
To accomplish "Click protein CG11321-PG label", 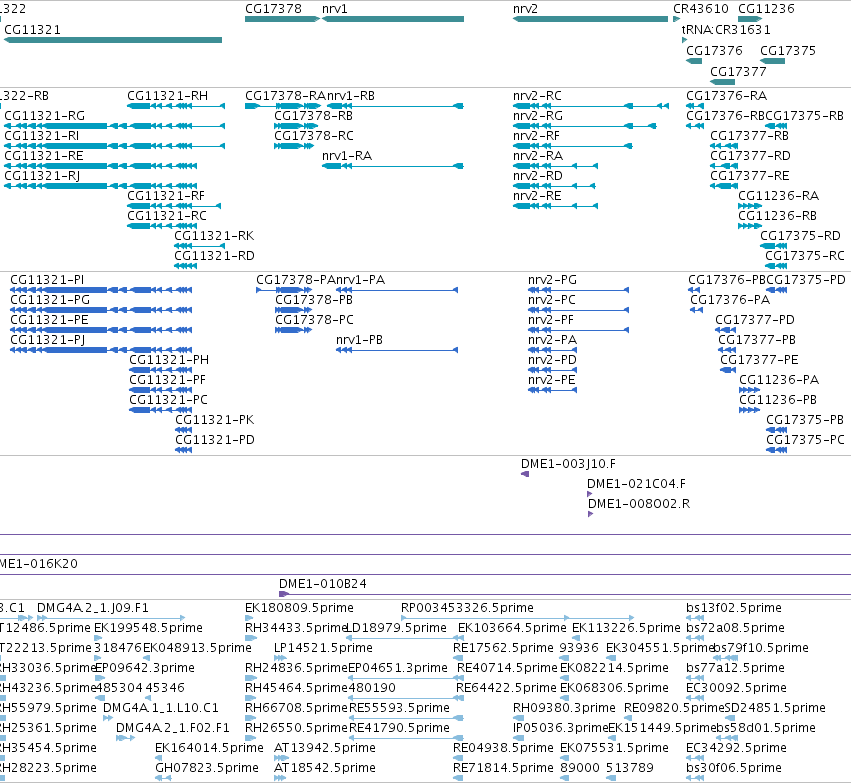I will pos(50,300).
